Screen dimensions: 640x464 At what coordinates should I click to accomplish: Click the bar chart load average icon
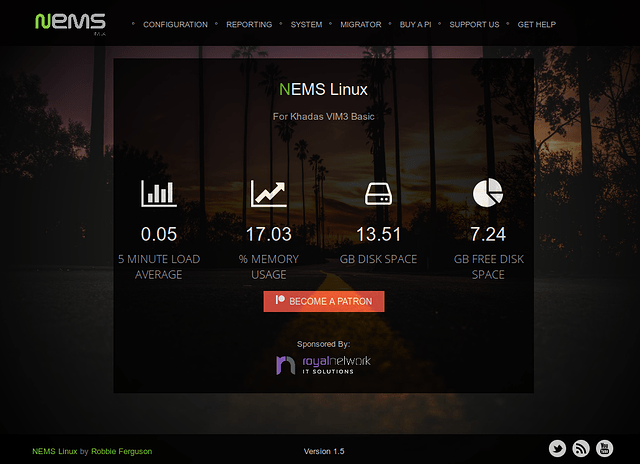[159, 193]
